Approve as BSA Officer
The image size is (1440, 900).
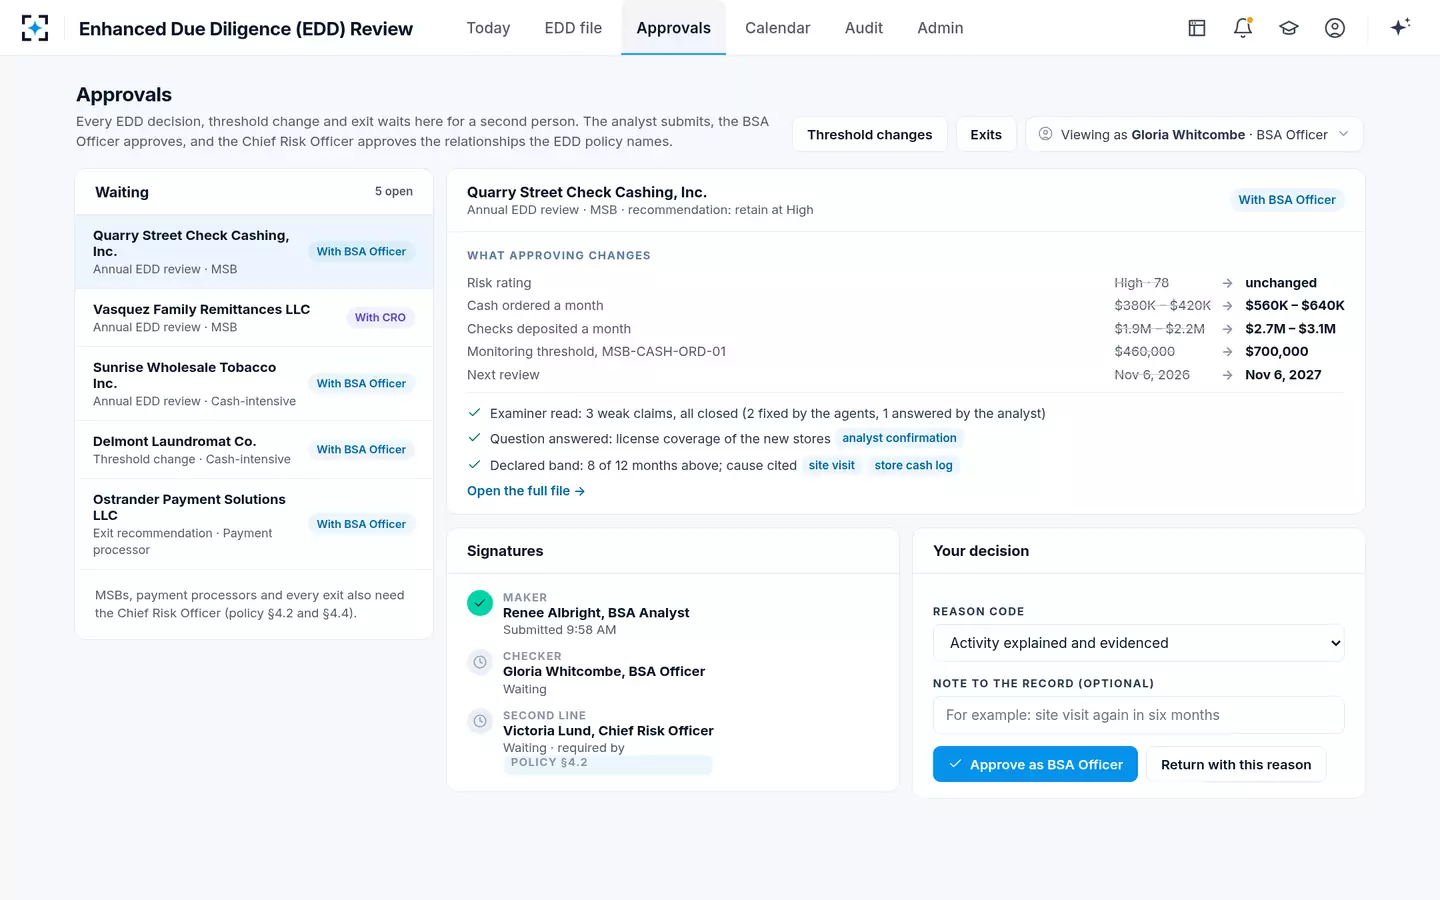tap(1035, 764)
